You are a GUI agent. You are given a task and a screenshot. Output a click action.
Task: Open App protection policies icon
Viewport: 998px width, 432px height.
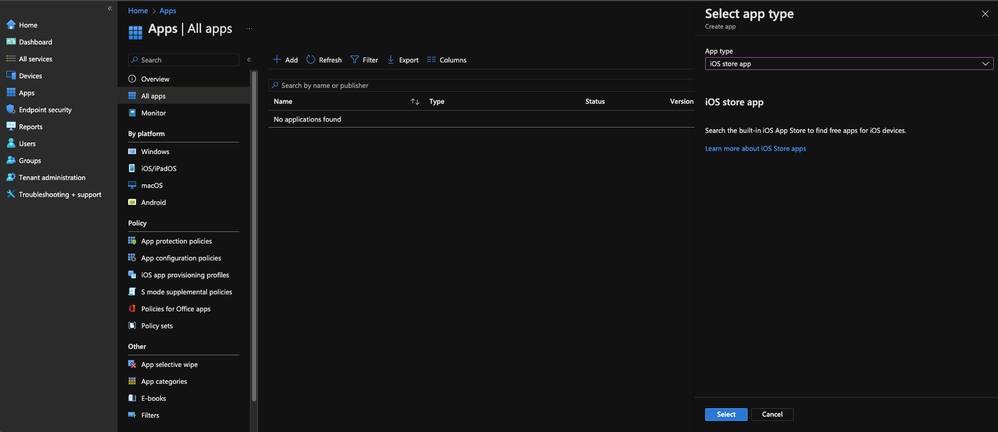(132, 241)
